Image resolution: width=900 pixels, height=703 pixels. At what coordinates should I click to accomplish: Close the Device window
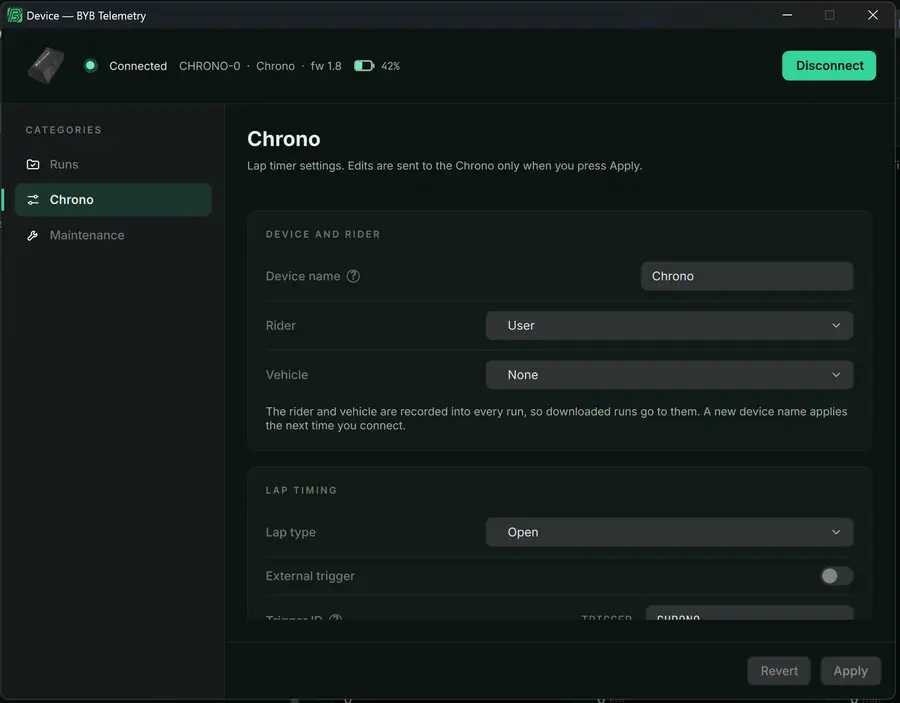coord(872,15)
